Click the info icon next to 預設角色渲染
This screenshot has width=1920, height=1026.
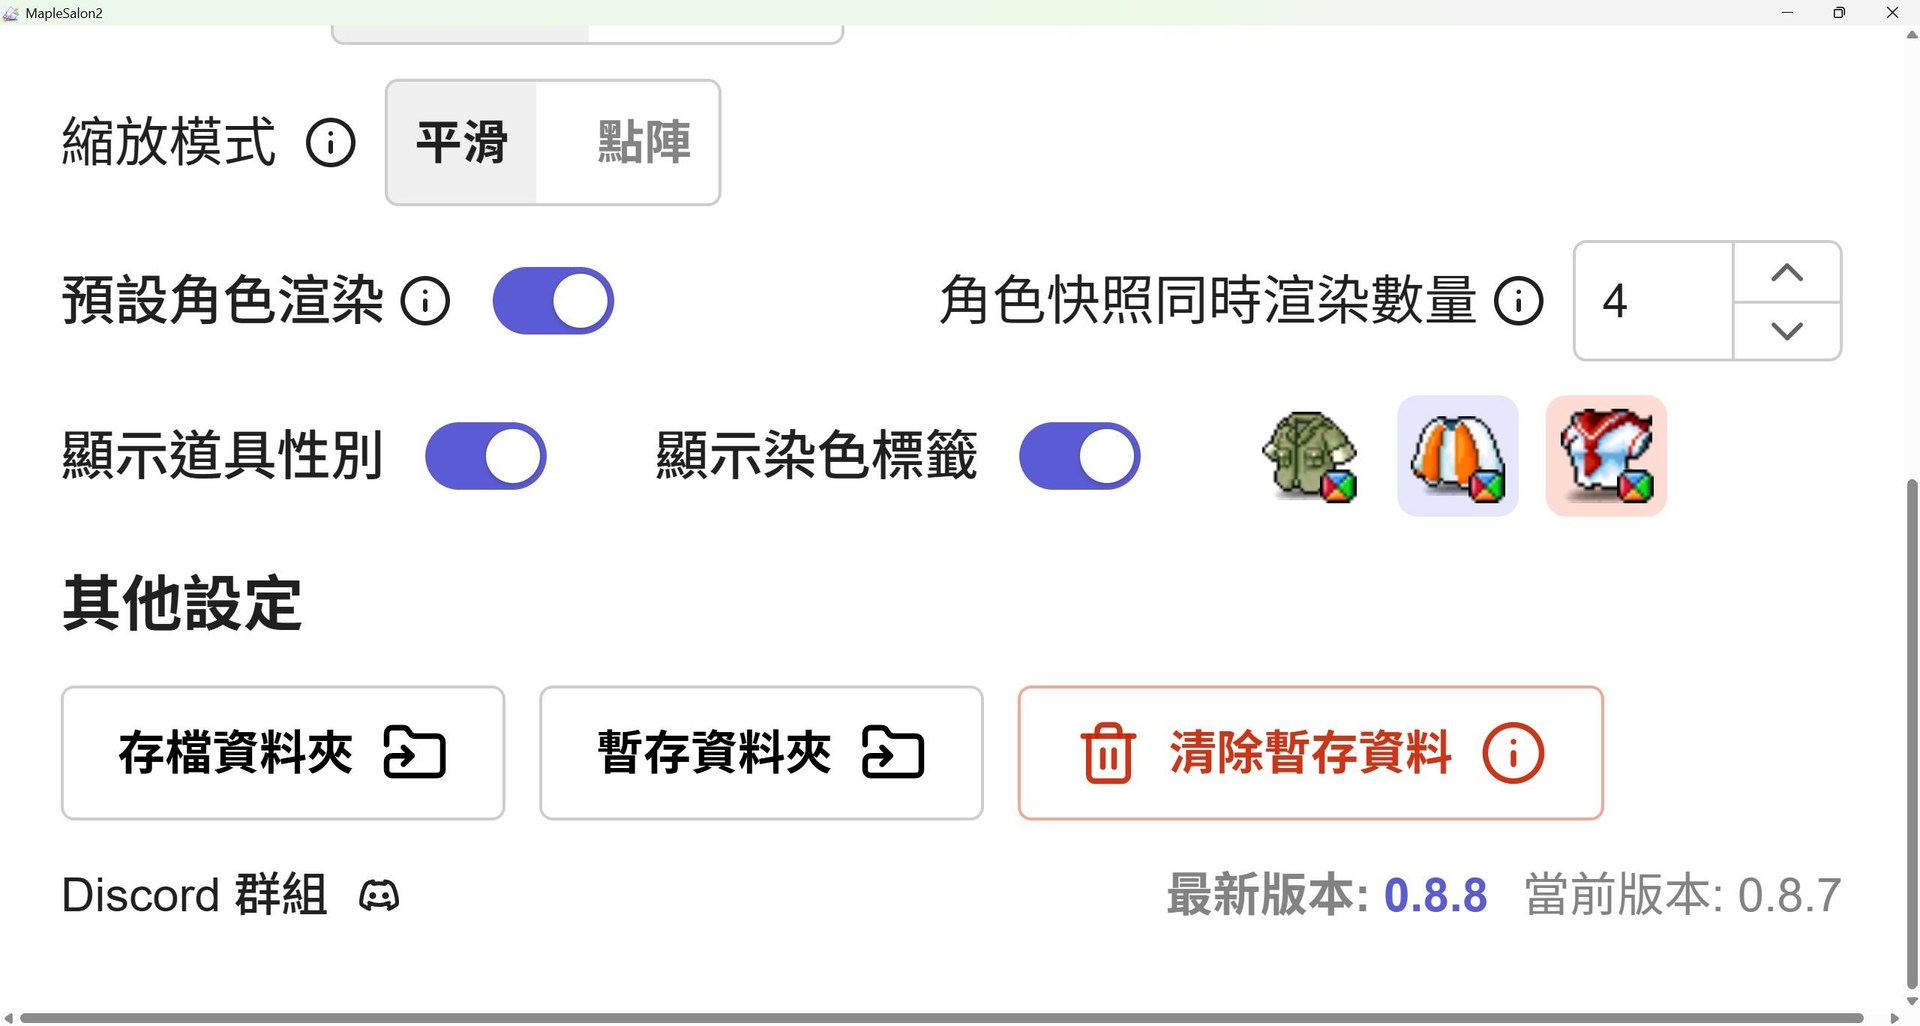[x=425, y=300]
